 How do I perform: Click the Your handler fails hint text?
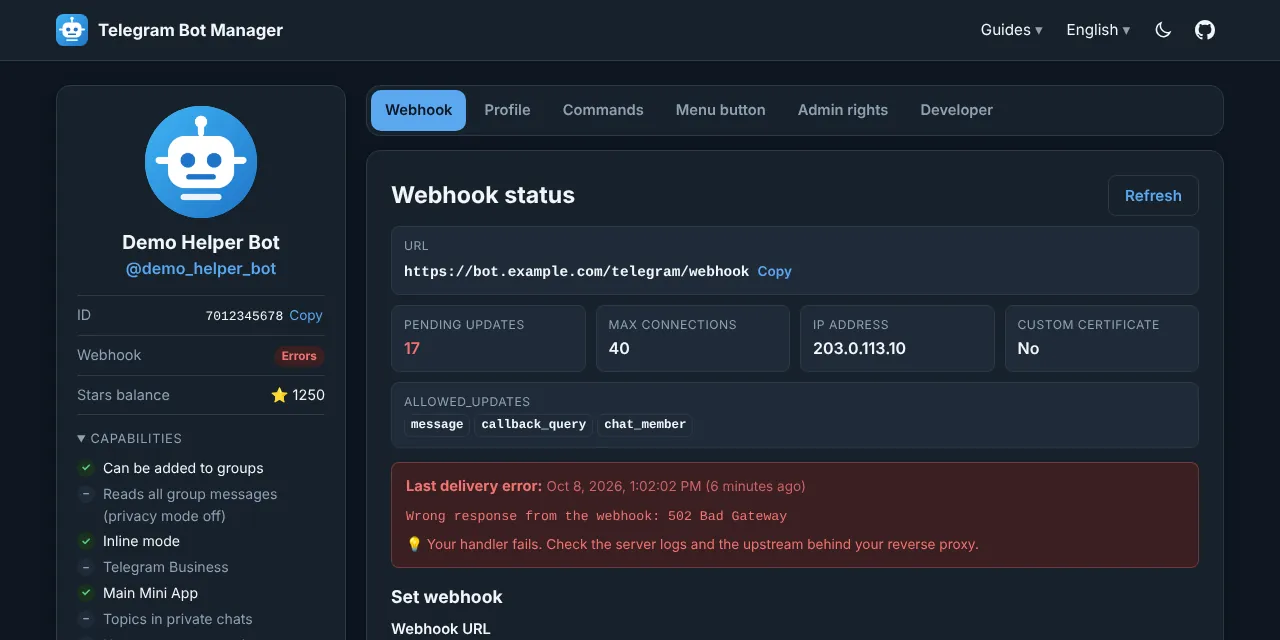[702, 545]
